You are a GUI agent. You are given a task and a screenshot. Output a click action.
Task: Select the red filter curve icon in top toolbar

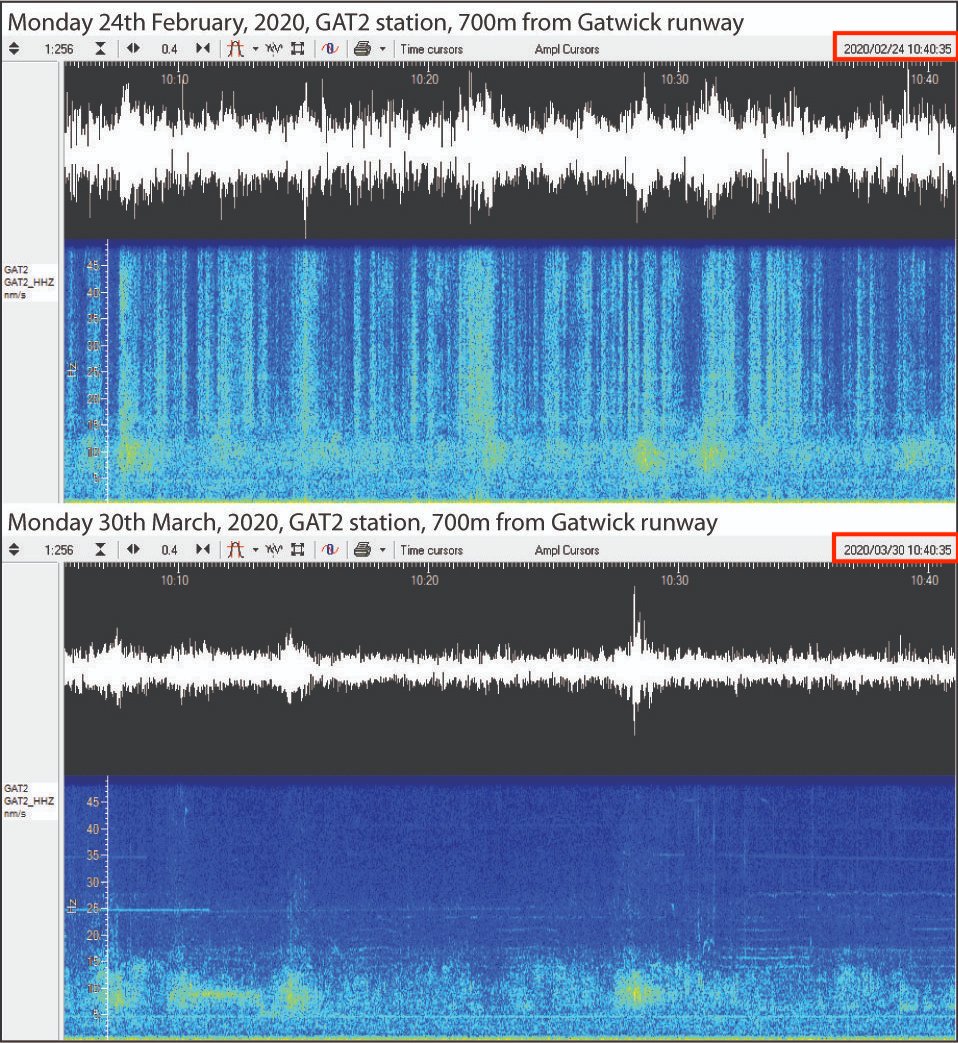[236, 49]
